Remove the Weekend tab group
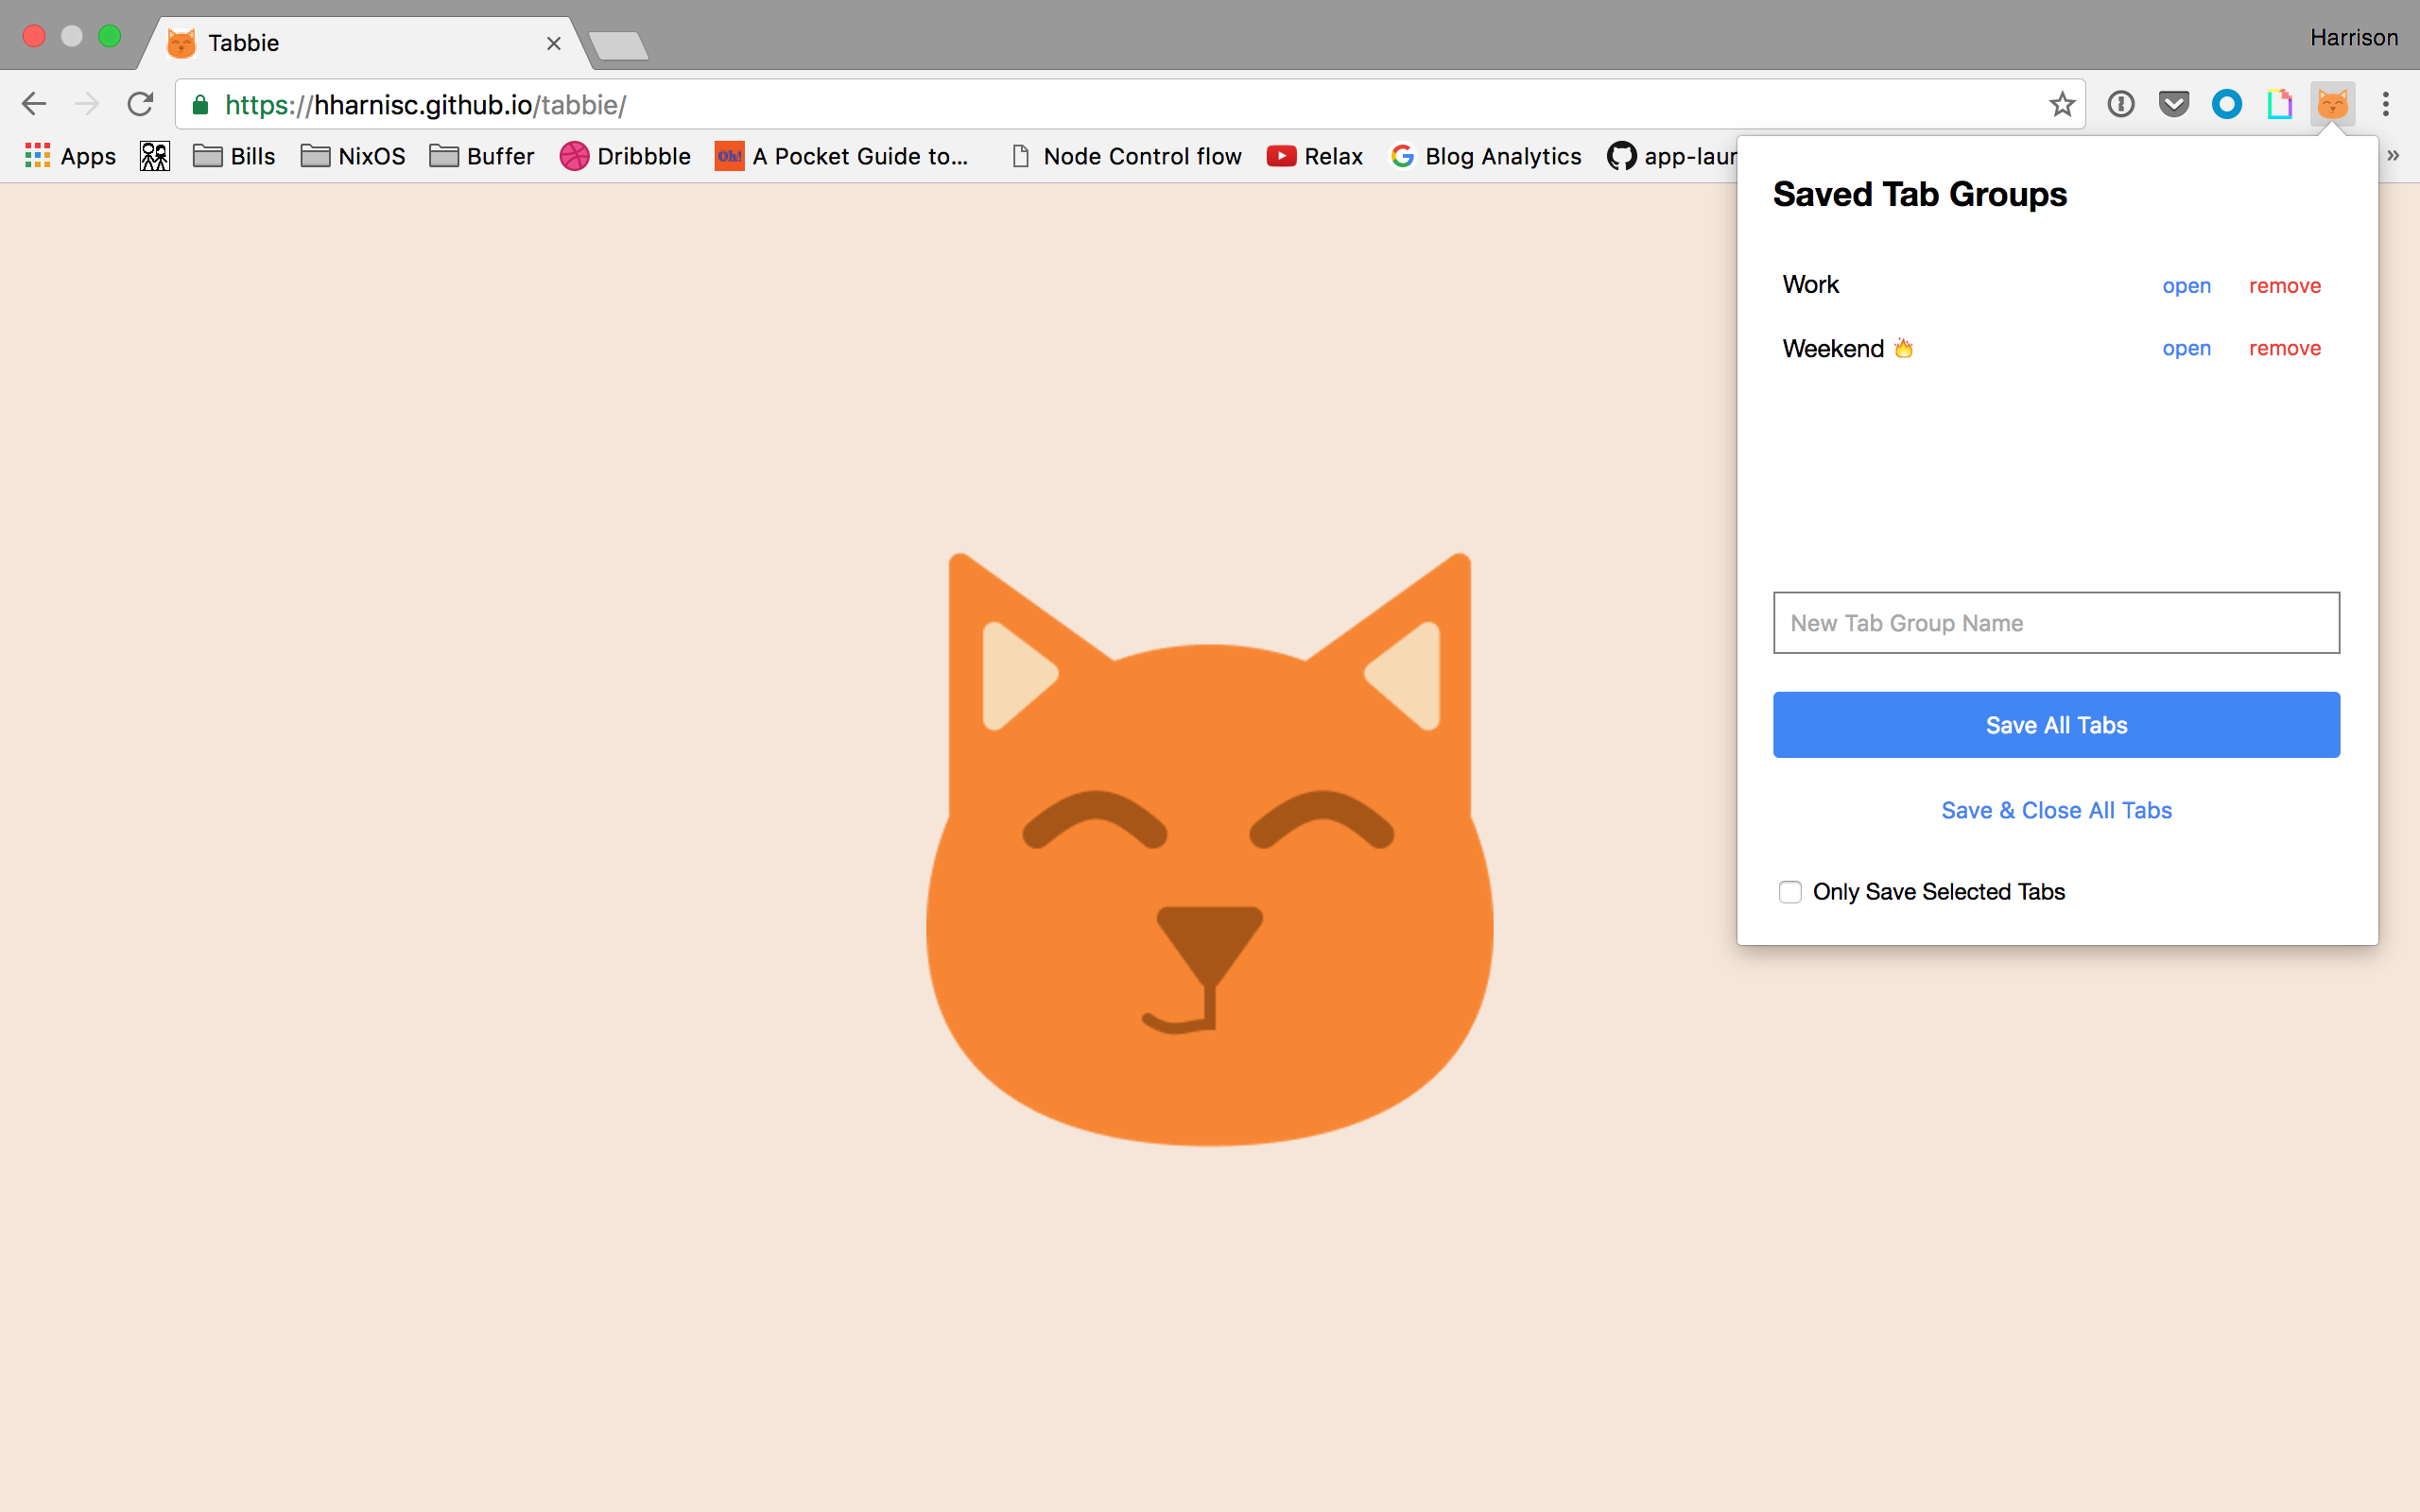Image resolution: width=2420 pixels, height=1512 pixels. [2284, 348]
